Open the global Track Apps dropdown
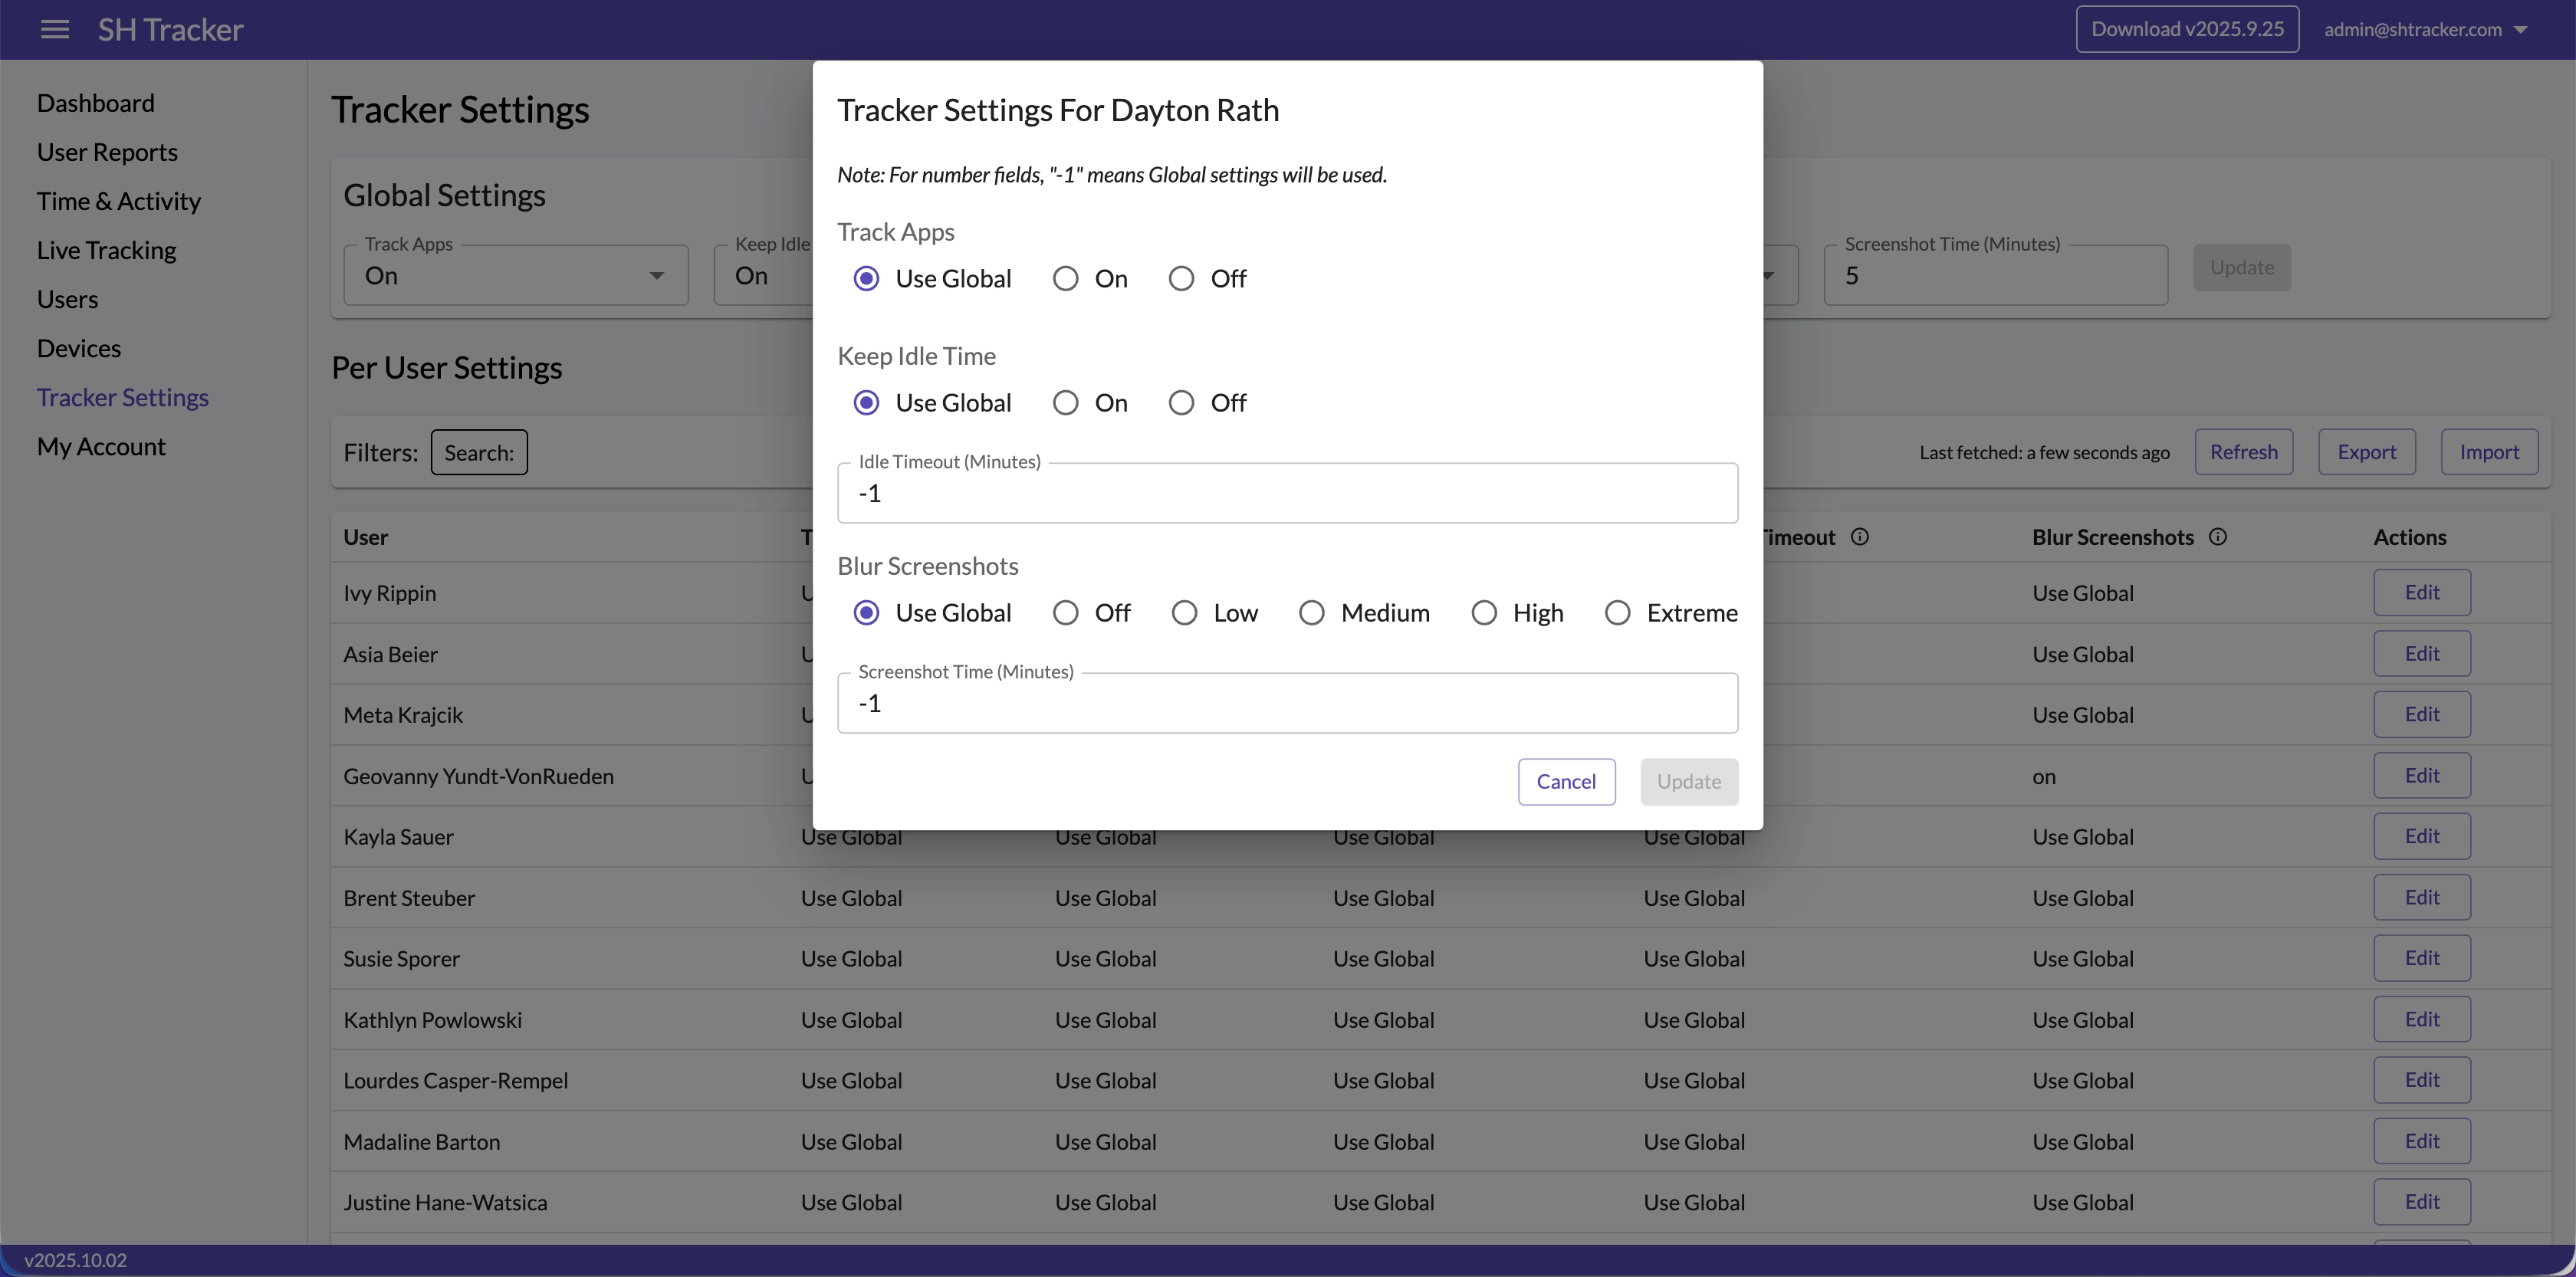This screenshot has width=2576, height=1277. pyautogui.click(x=515, y=275)
